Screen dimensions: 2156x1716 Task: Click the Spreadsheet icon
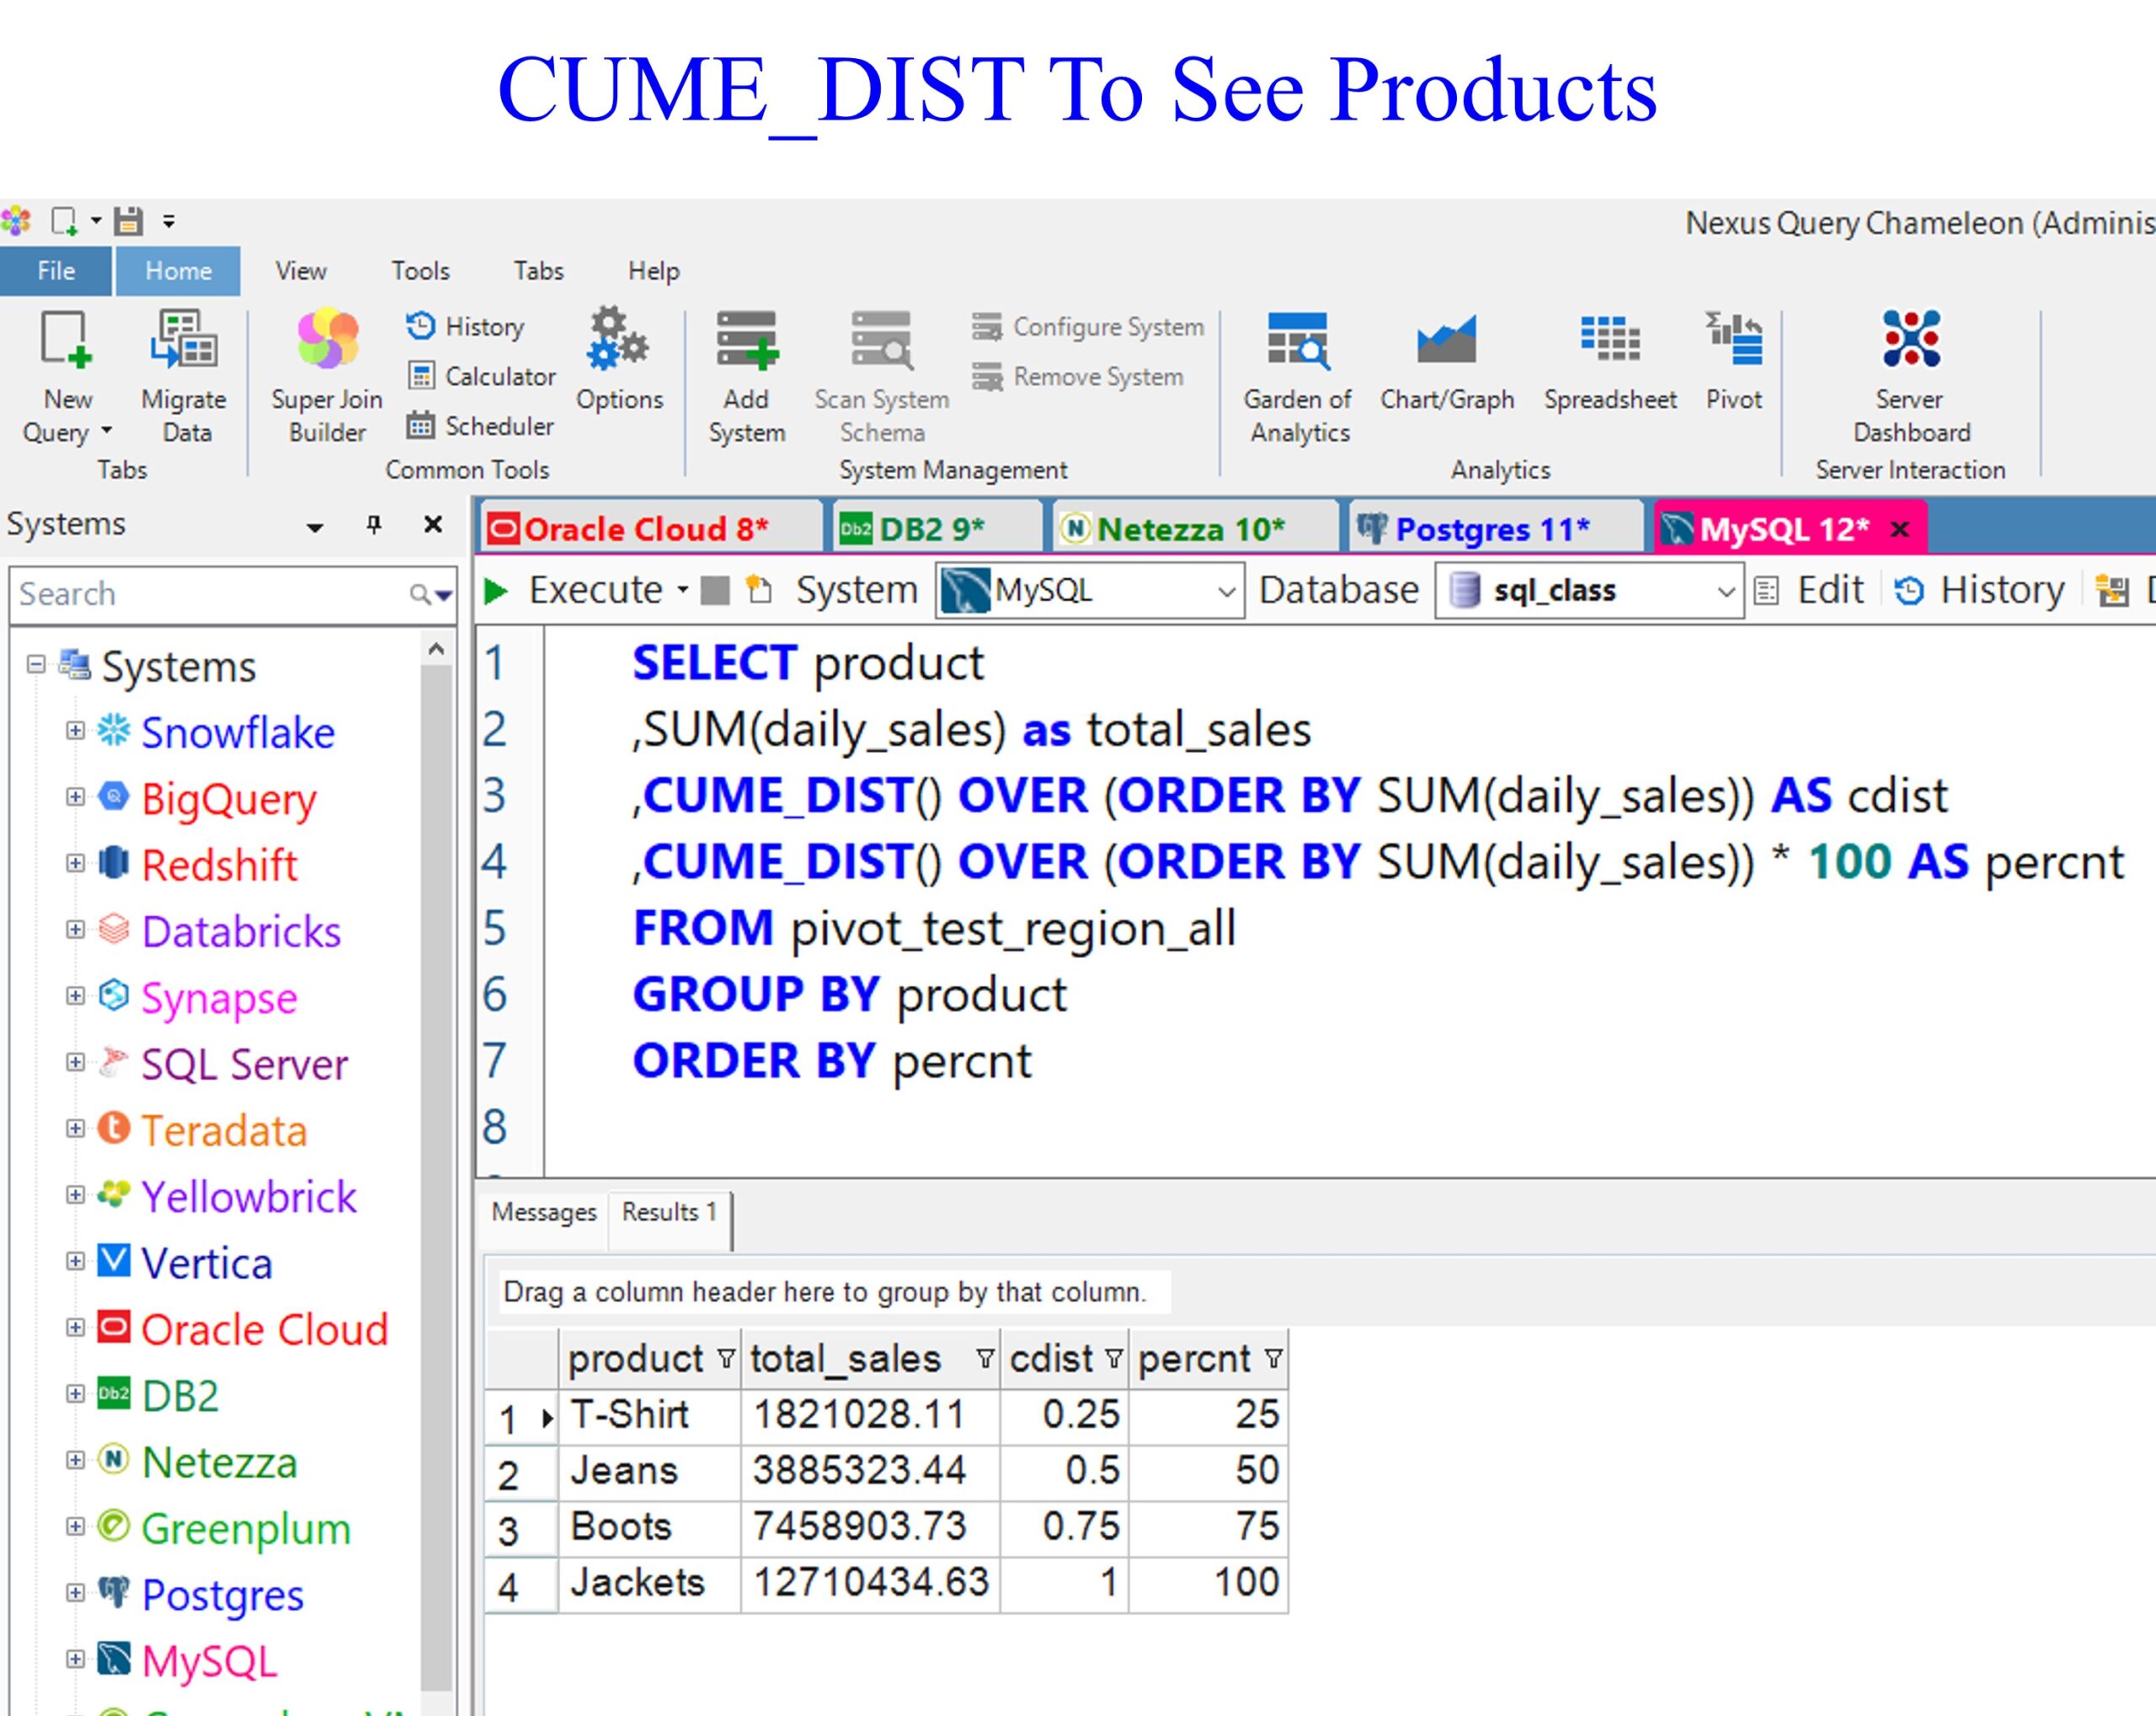(1609, 341)
